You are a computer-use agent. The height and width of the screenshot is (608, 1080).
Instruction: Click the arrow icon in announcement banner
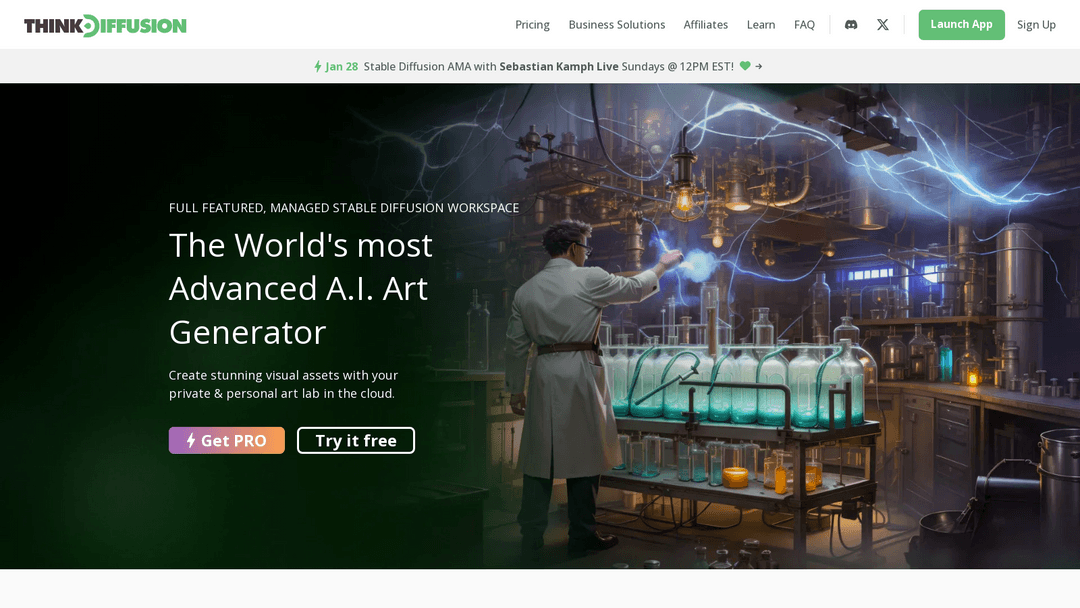[x=759, y=66]
